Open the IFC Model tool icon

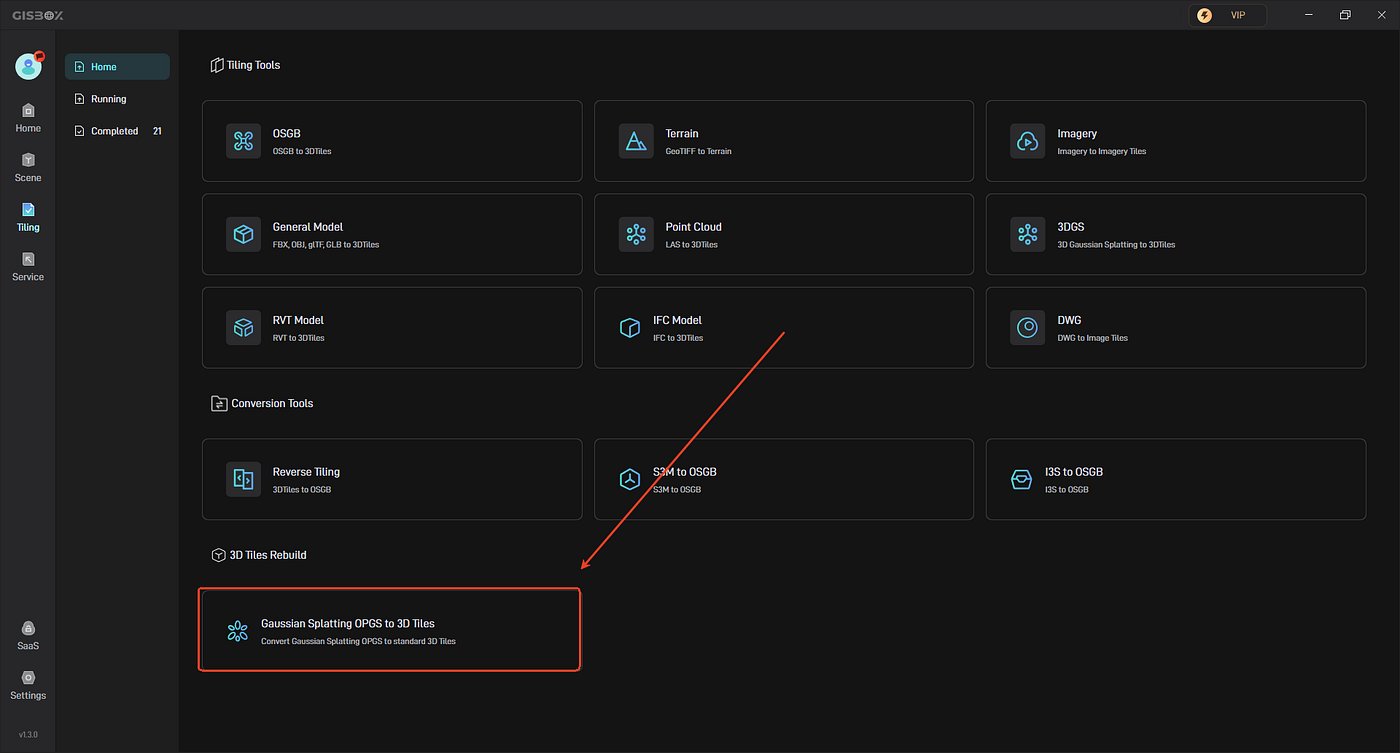(x=630, y=327)
